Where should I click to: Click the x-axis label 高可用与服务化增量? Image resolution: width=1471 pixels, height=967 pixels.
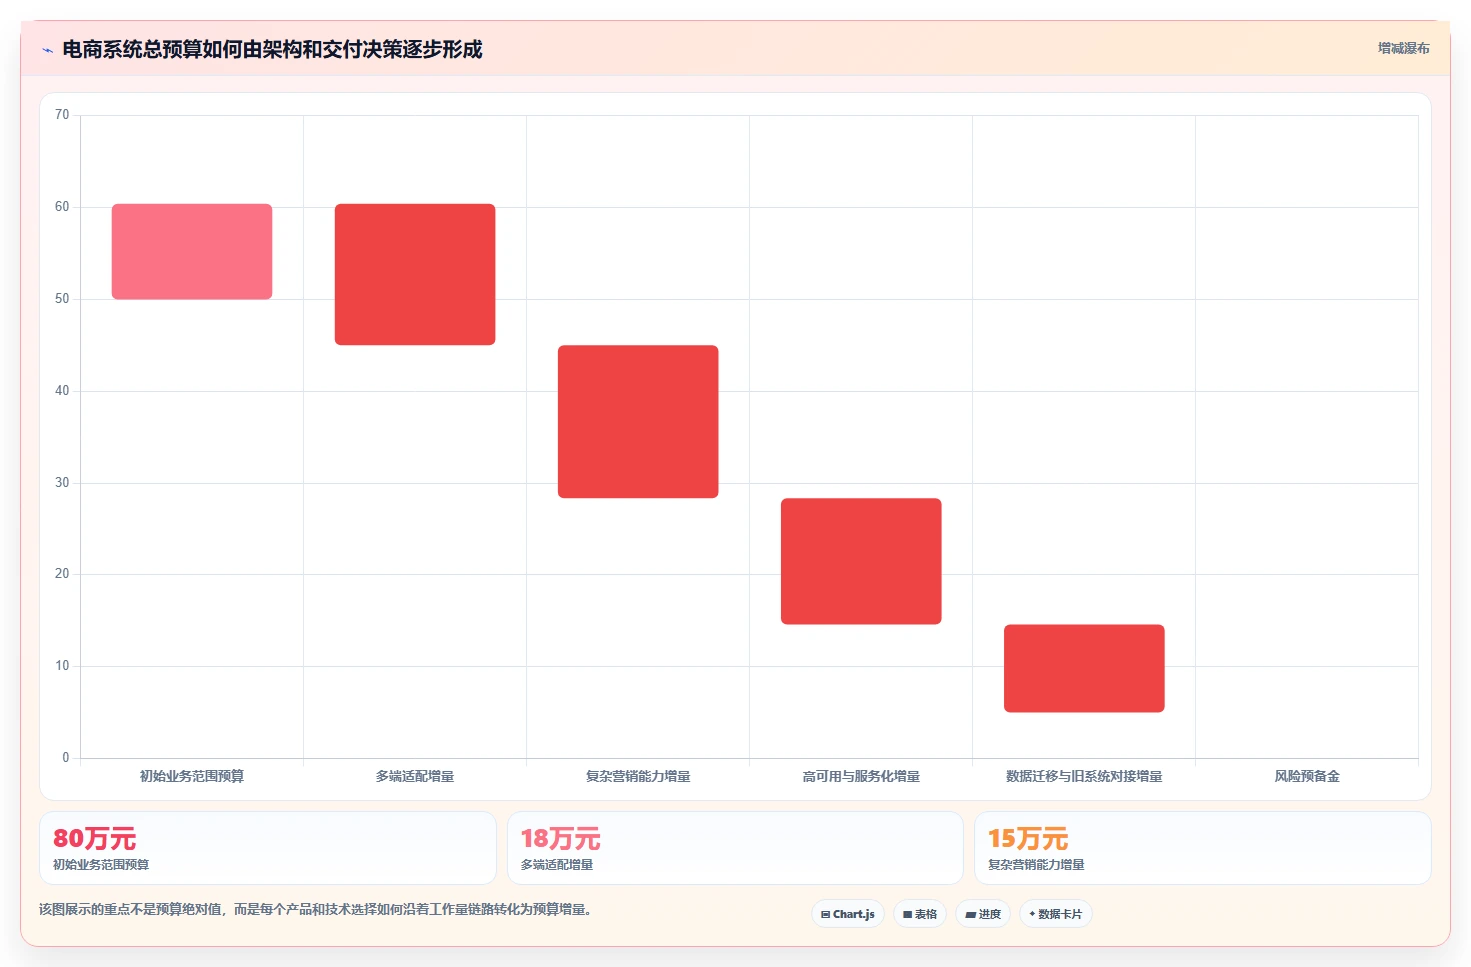861,776
